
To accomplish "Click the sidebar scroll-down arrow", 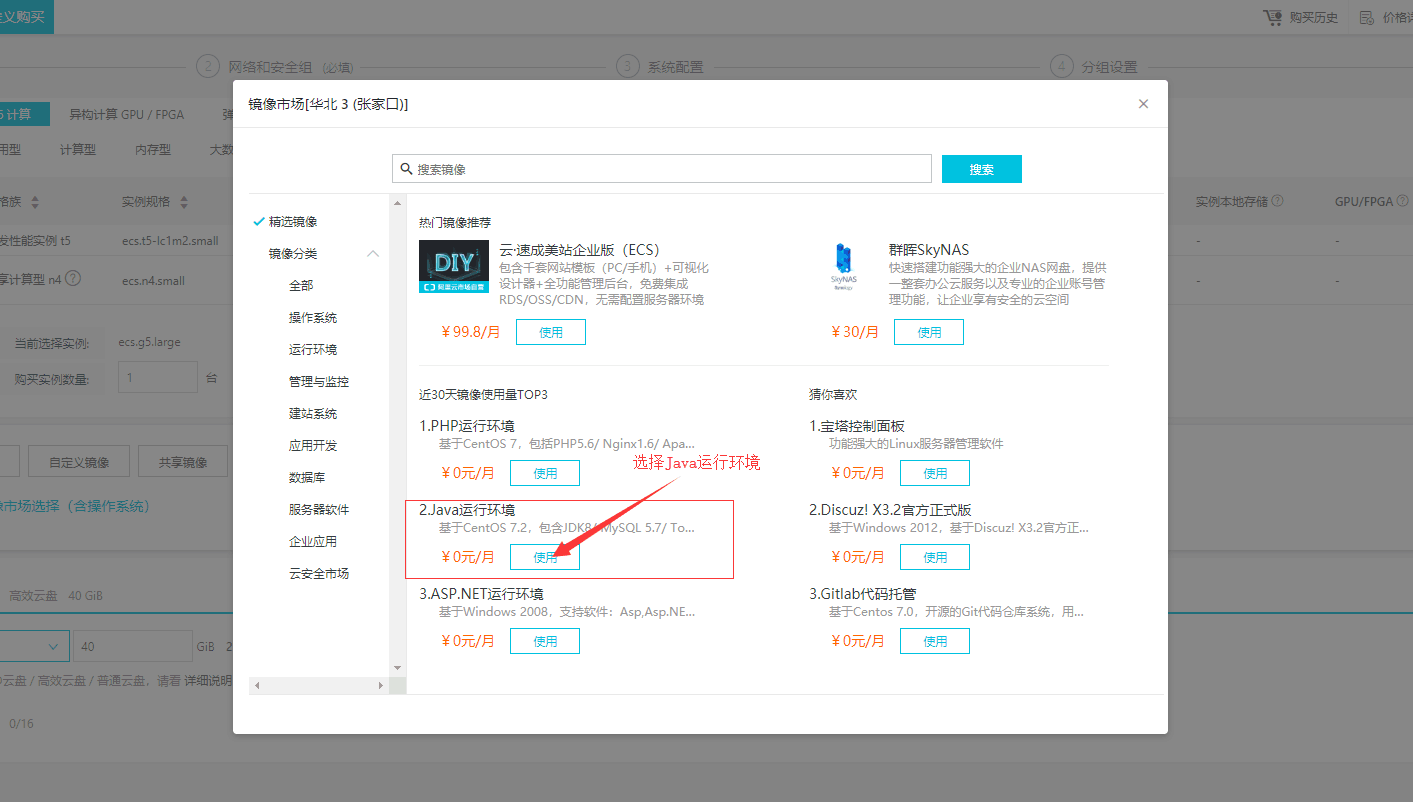I will pos(397,667).
